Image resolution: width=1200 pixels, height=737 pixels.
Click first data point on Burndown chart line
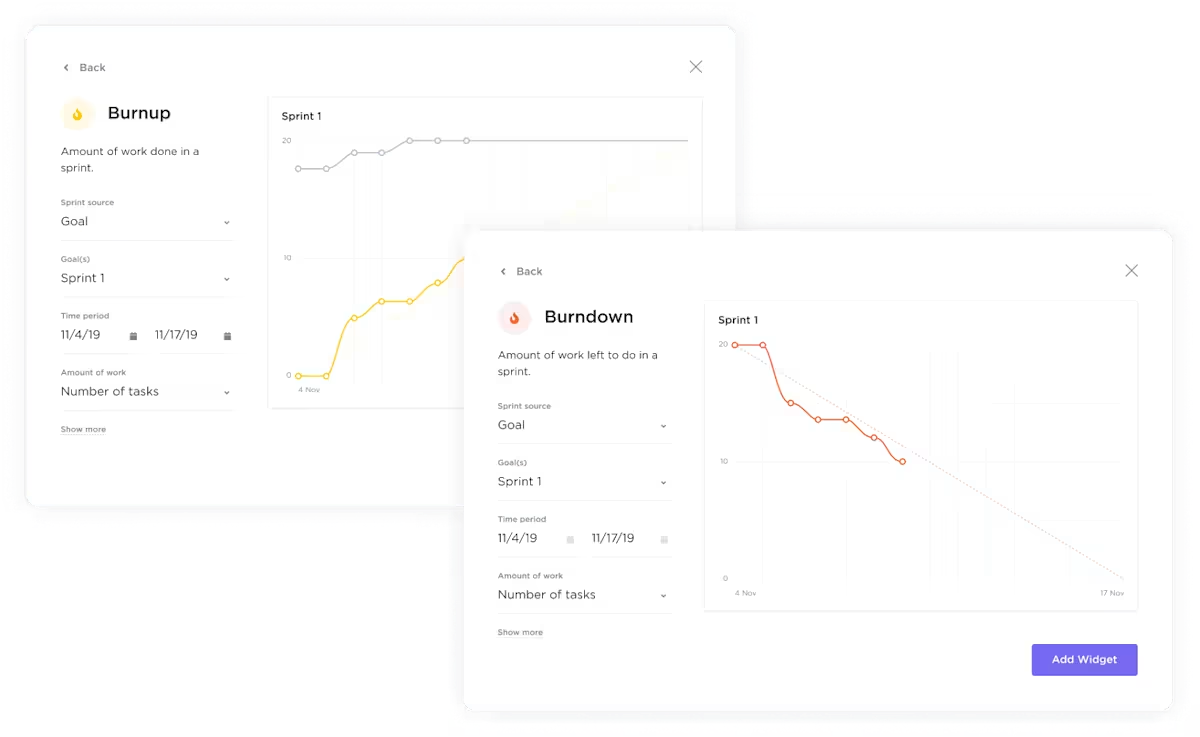pos(735,345)
